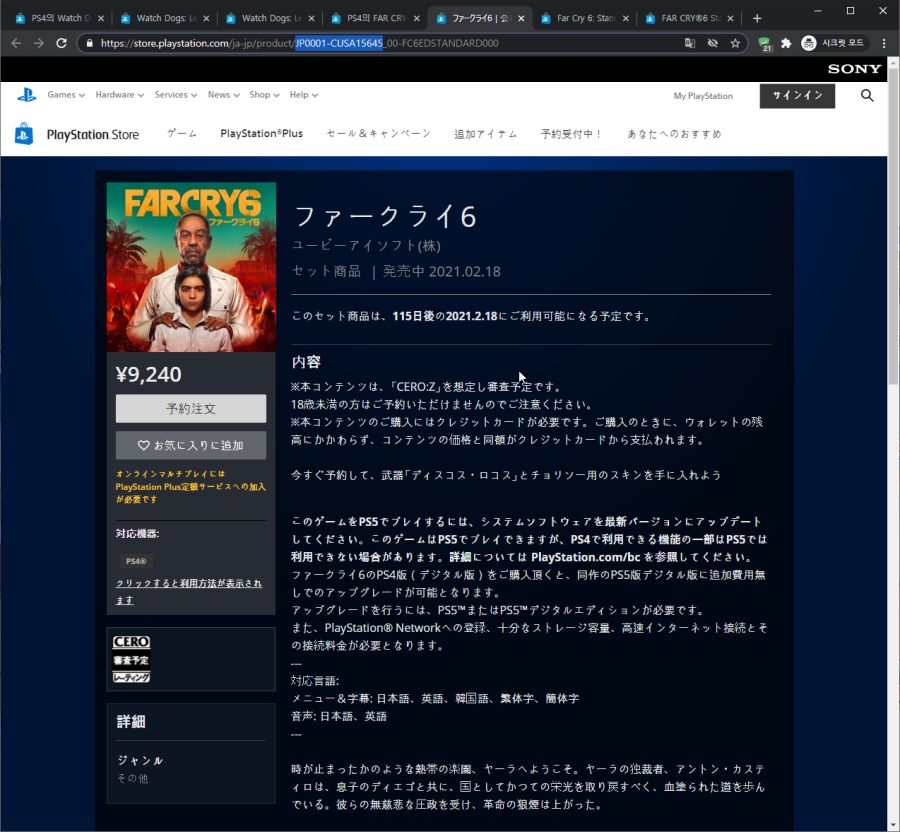Open site search with the magnifier icon
Image resolution: width=900 pixels, height=832 pixels.
coord(867,96)
